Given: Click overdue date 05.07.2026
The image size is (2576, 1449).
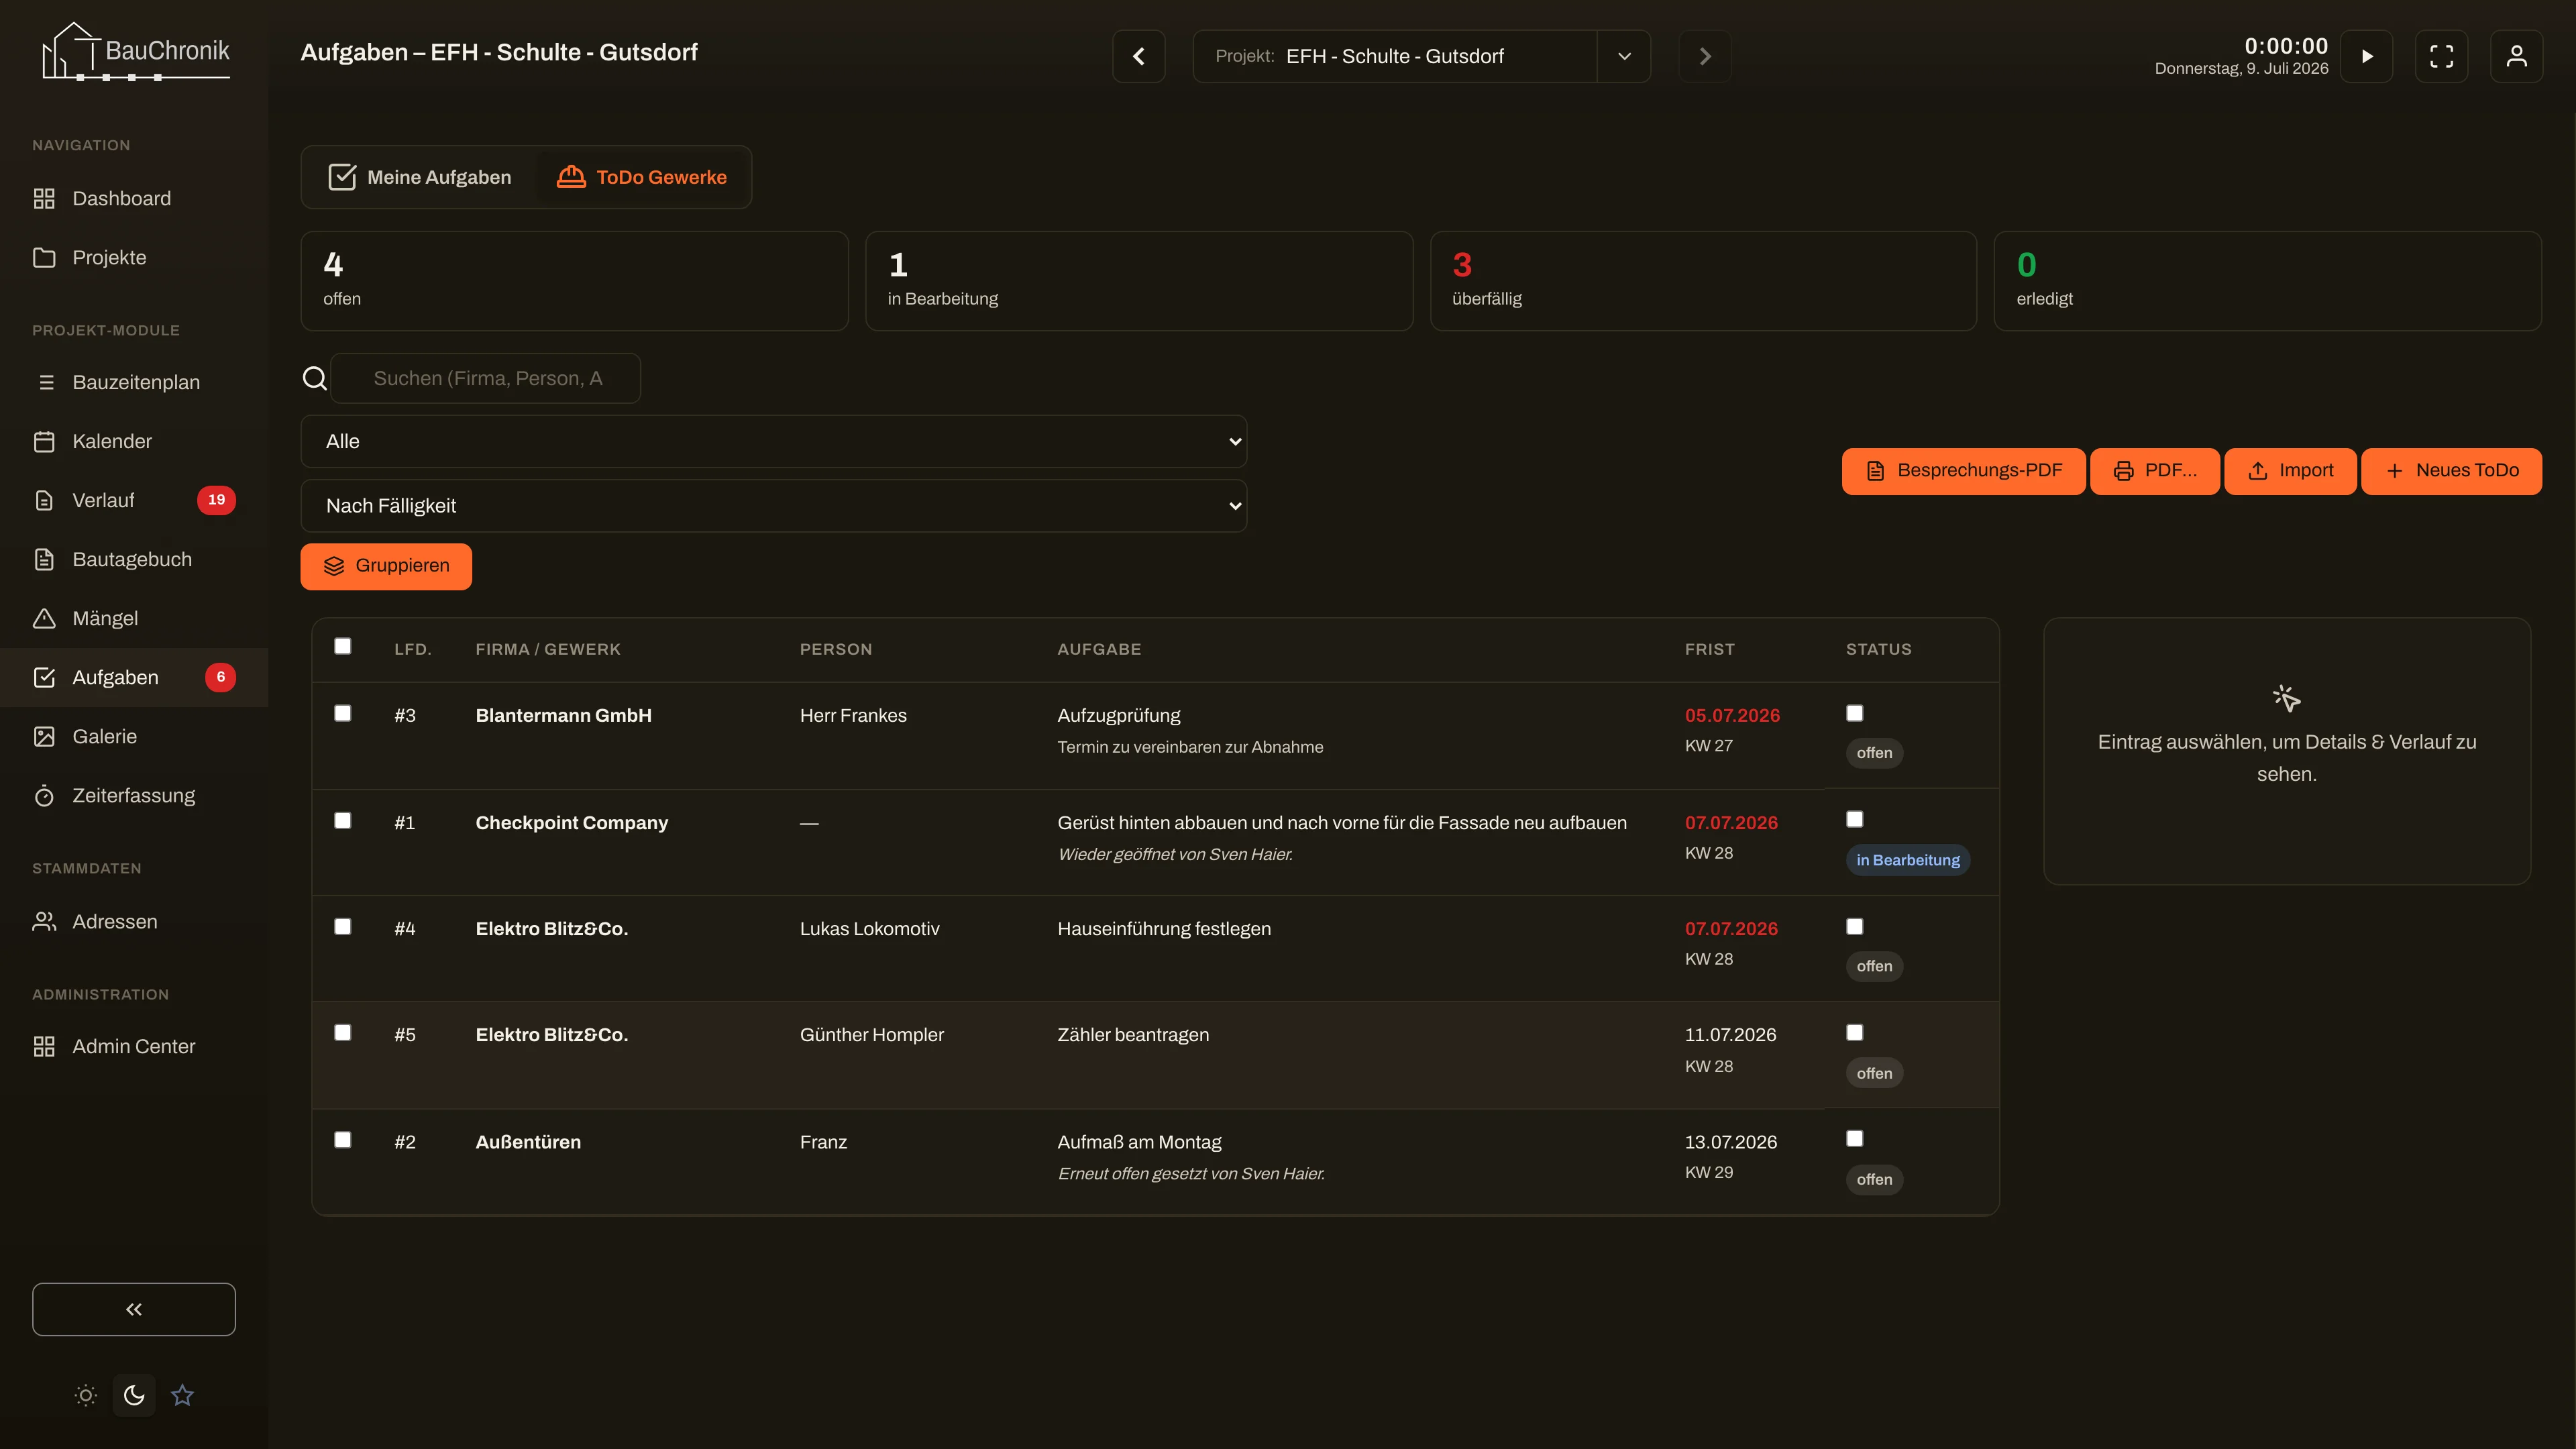Looking at the screenshot, I should pos(1732,715).
